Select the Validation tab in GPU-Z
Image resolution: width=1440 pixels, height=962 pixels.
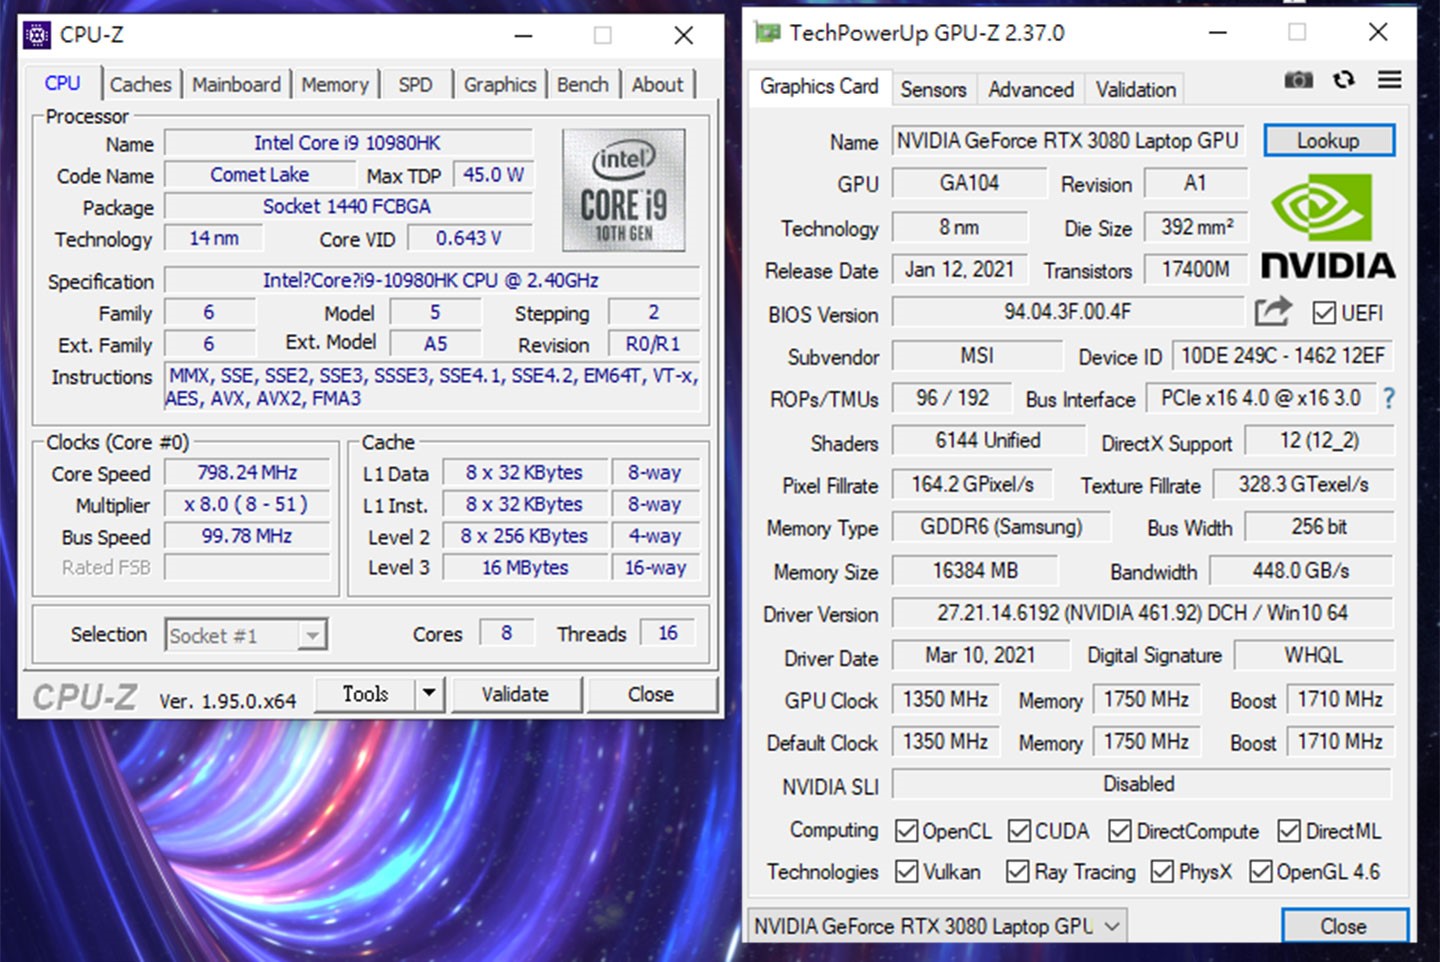[1135, 90]
